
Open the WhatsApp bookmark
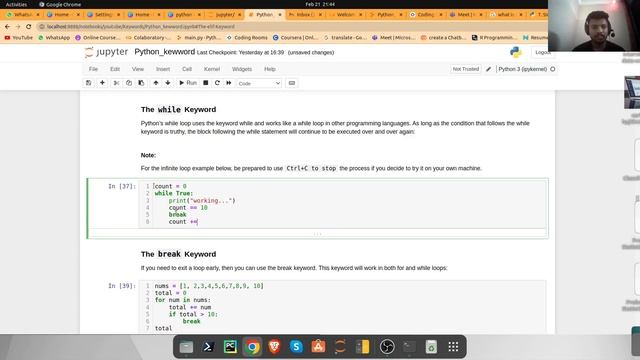point(54,38)
